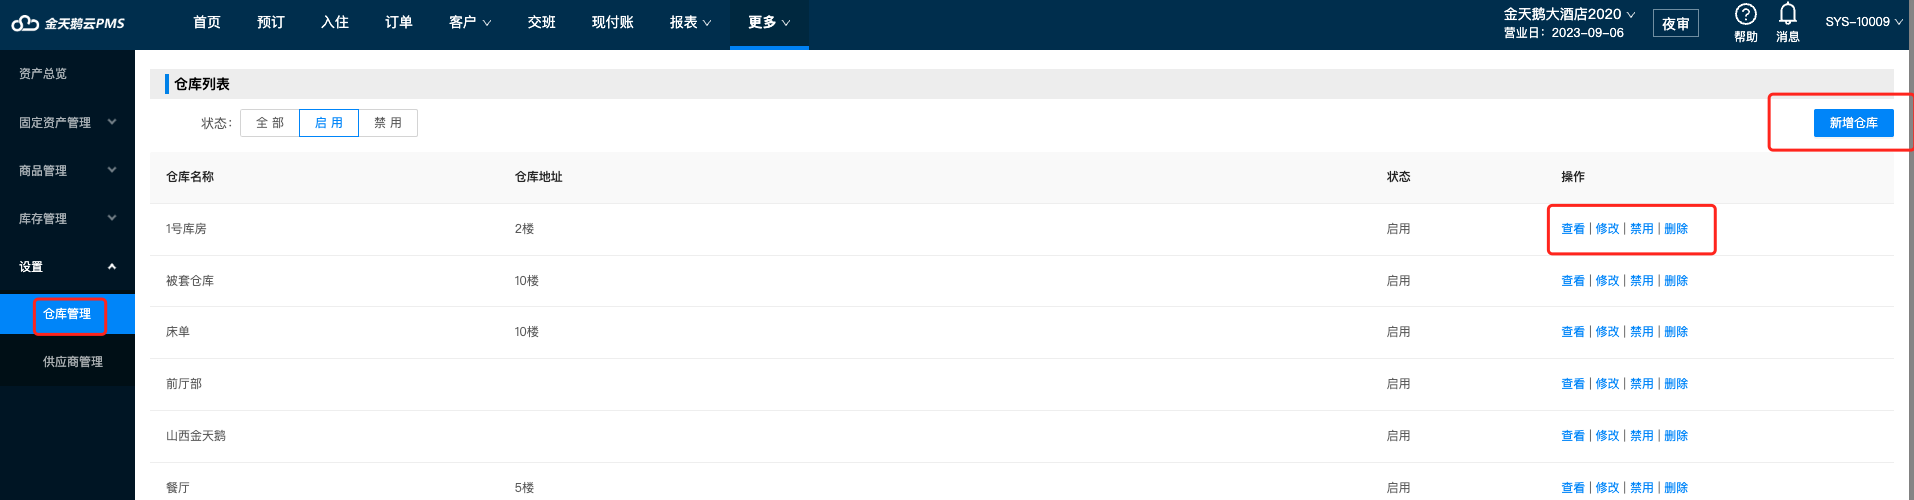Click the 夜审 button

1676,23
